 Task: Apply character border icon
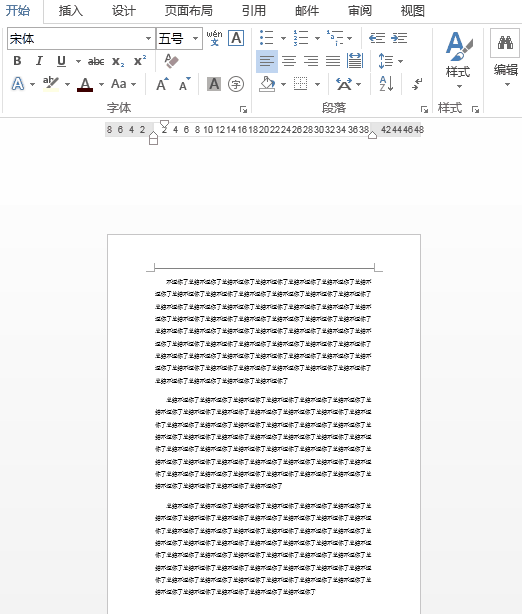(x=236, y=38)
